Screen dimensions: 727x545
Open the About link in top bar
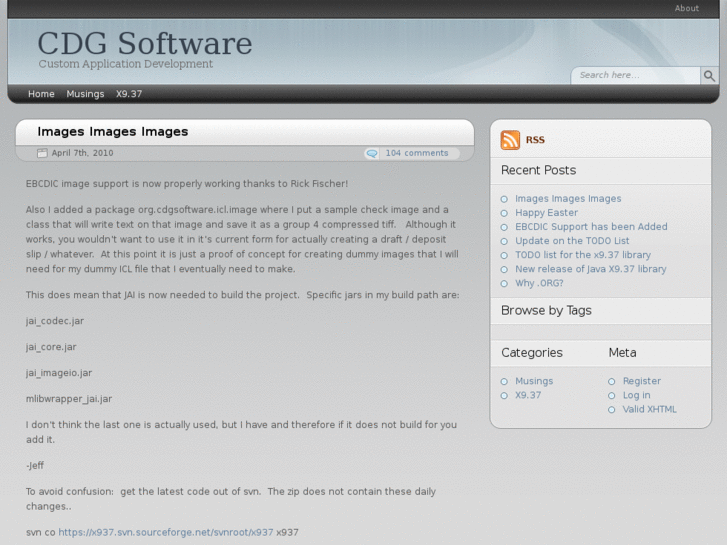[686, 8]
